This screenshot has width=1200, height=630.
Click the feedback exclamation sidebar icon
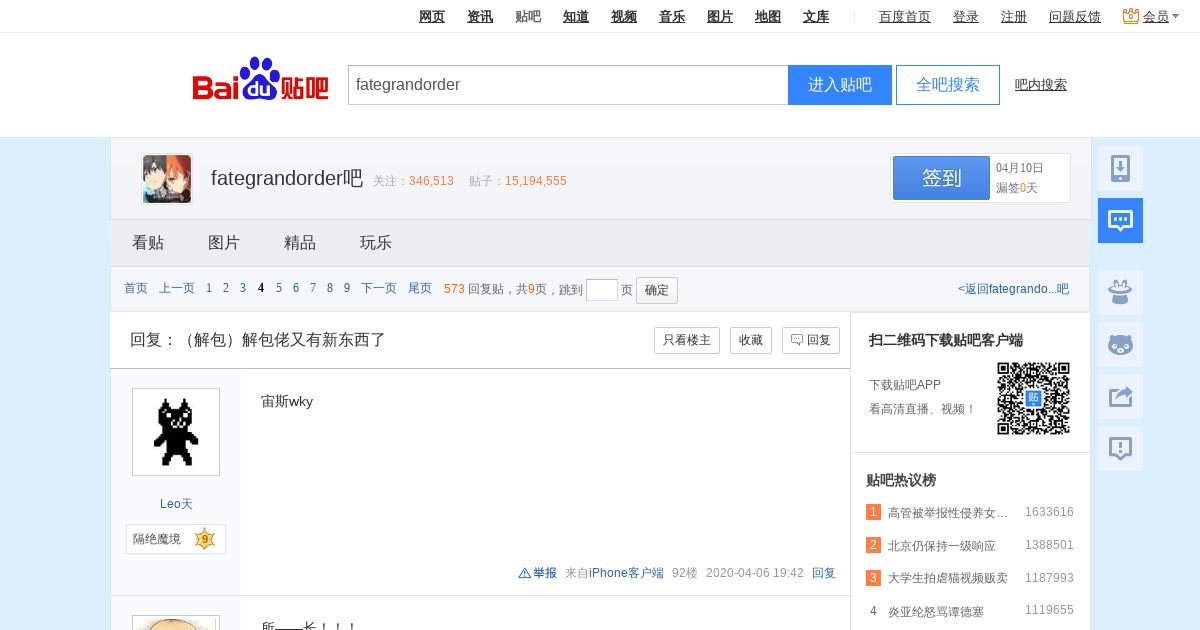click(x=1120, y=448)
